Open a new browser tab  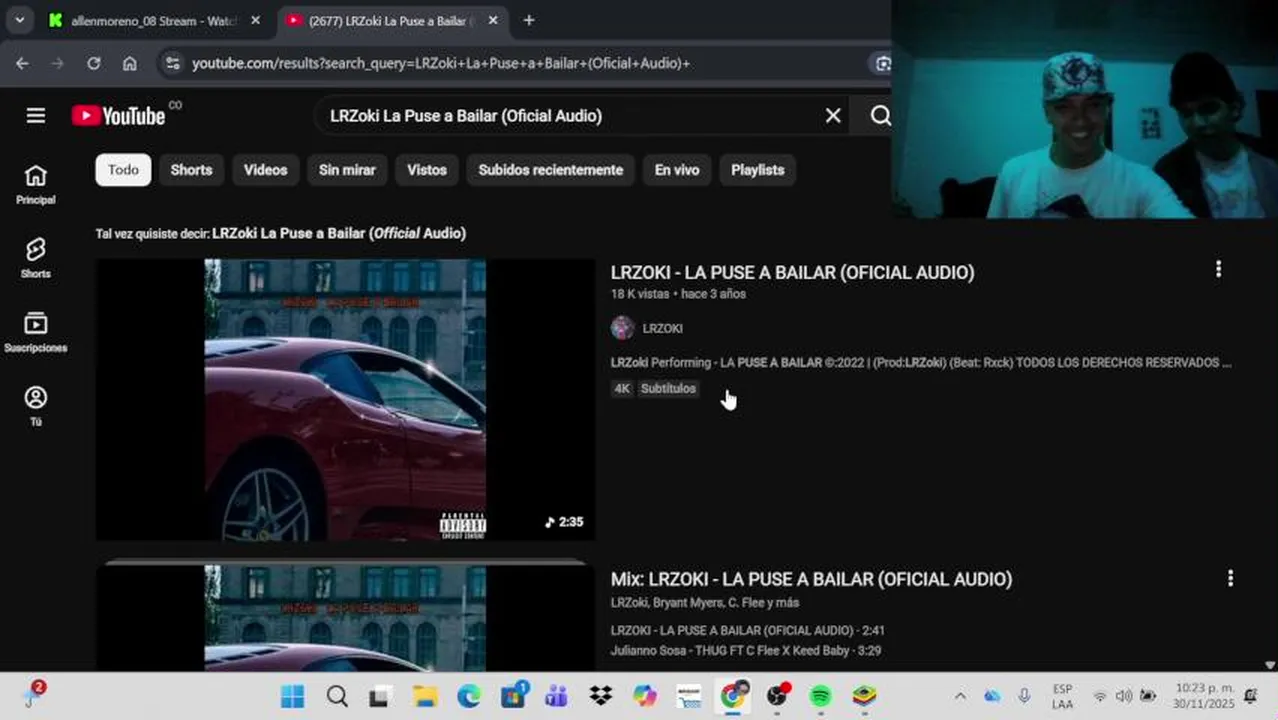[x=529, y=20]
